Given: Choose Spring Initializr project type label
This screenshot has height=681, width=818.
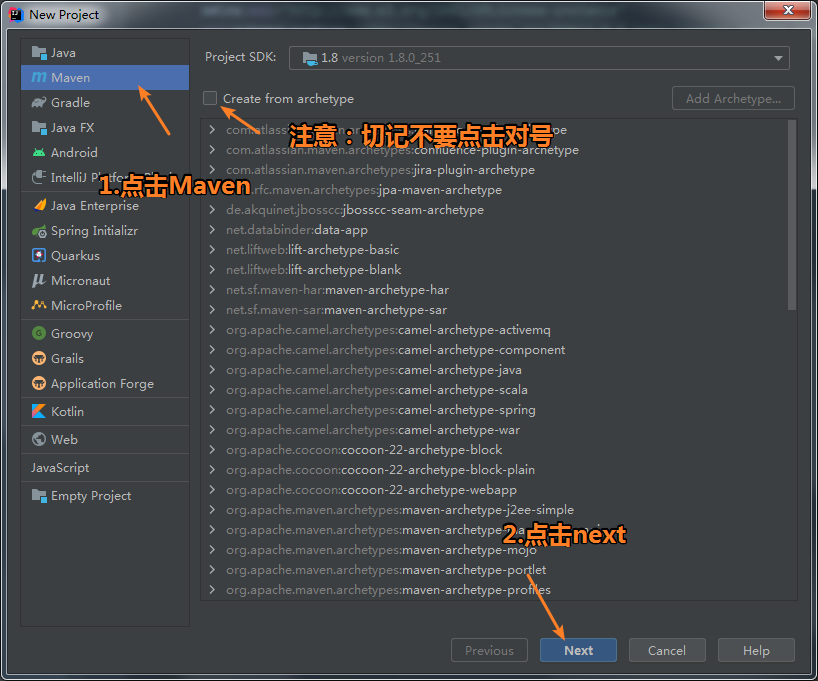Looking at the screenshot, I should (x=94, y=231).
